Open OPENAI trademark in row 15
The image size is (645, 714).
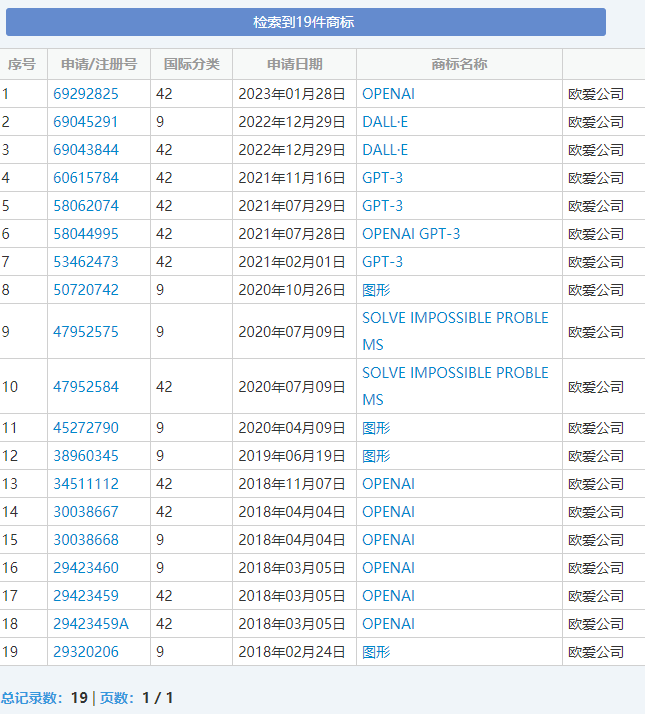pyautogui.click(x=389, y=540)
